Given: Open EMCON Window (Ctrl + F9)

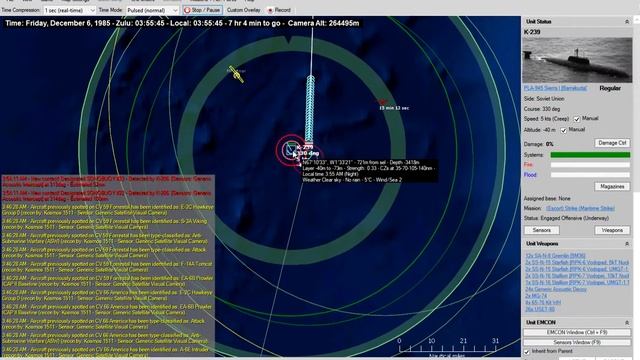Looking at the screenshot, I should pyautogui.click(x=577, y=333).
